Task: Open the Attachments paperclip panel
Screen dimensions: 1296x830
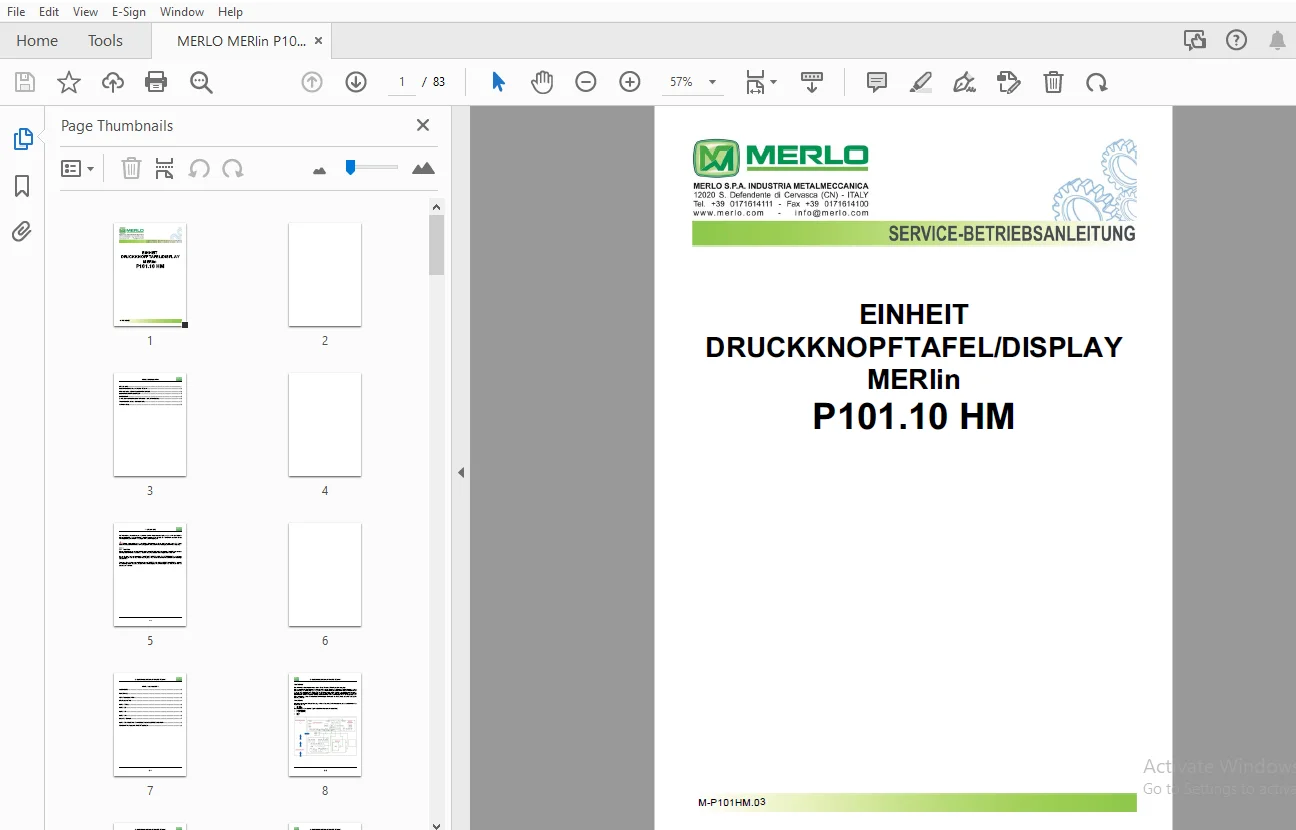Action: (x=22, y=232)
